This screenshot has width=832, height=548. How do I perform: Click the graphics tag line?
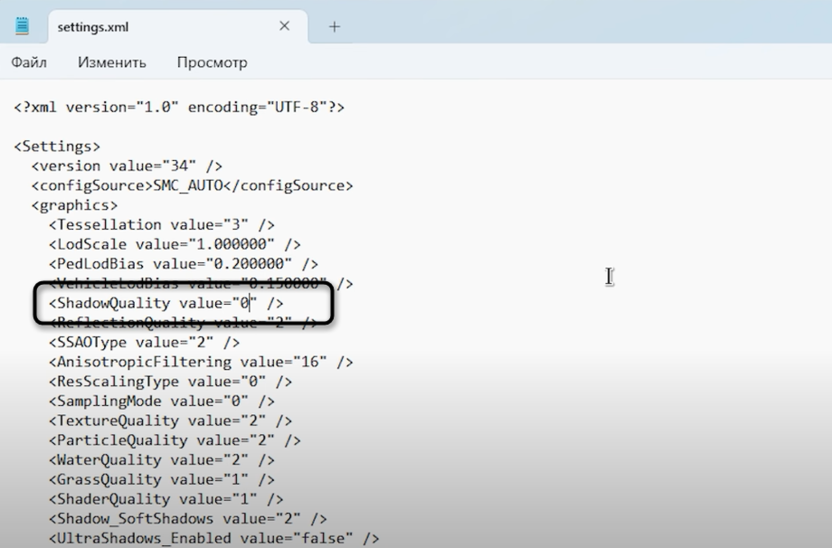pyautogui.click(x=75, y=205)
